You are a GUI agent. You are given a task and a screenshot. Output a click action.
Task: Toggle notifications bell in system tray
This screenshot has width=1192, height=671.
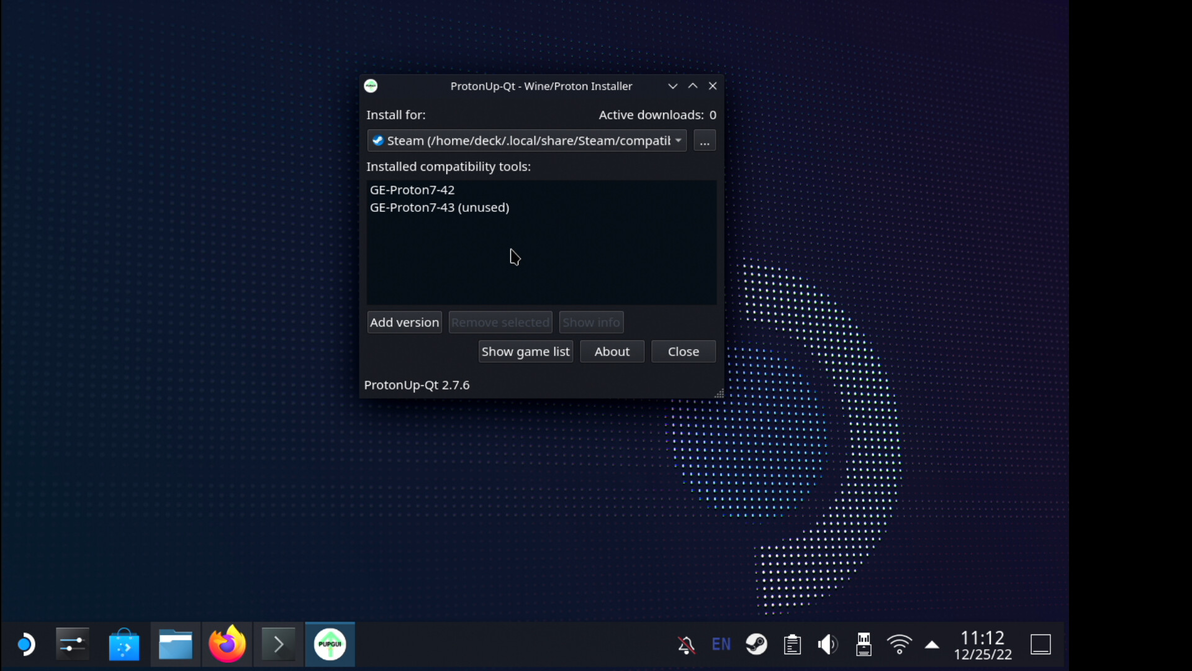686,644
